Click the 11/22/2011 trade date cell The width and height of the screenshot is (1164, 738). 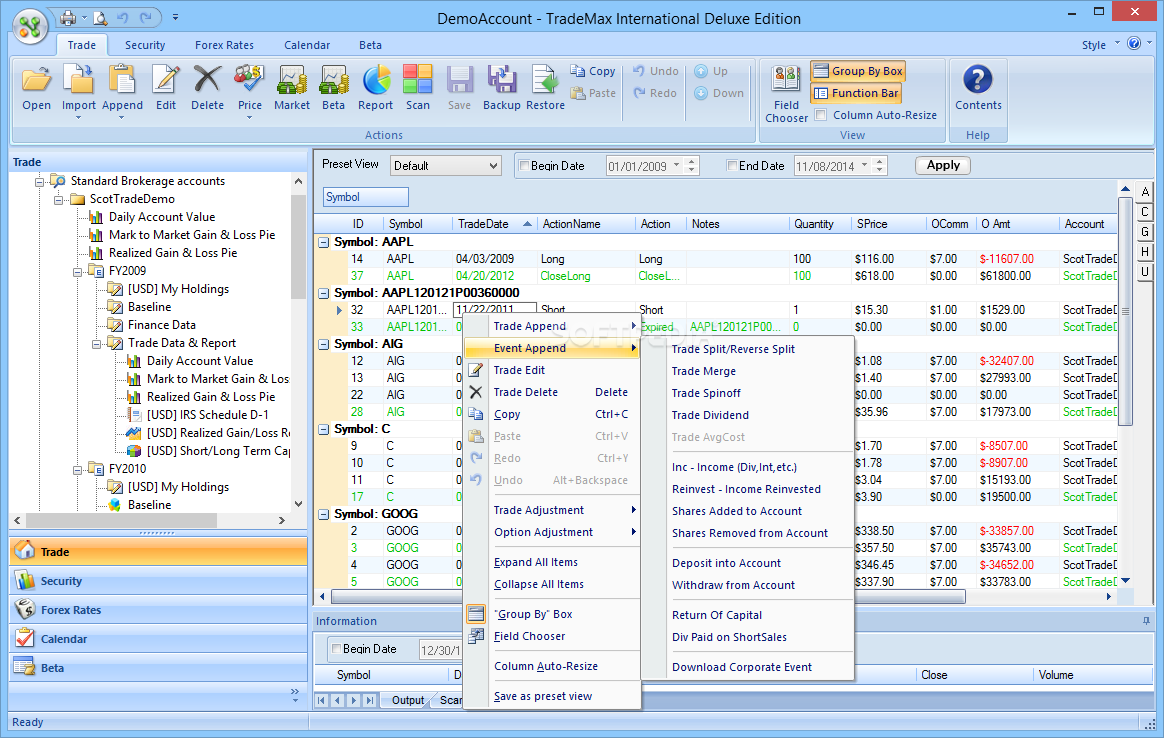pyautogui.click(x=494, y=310)
